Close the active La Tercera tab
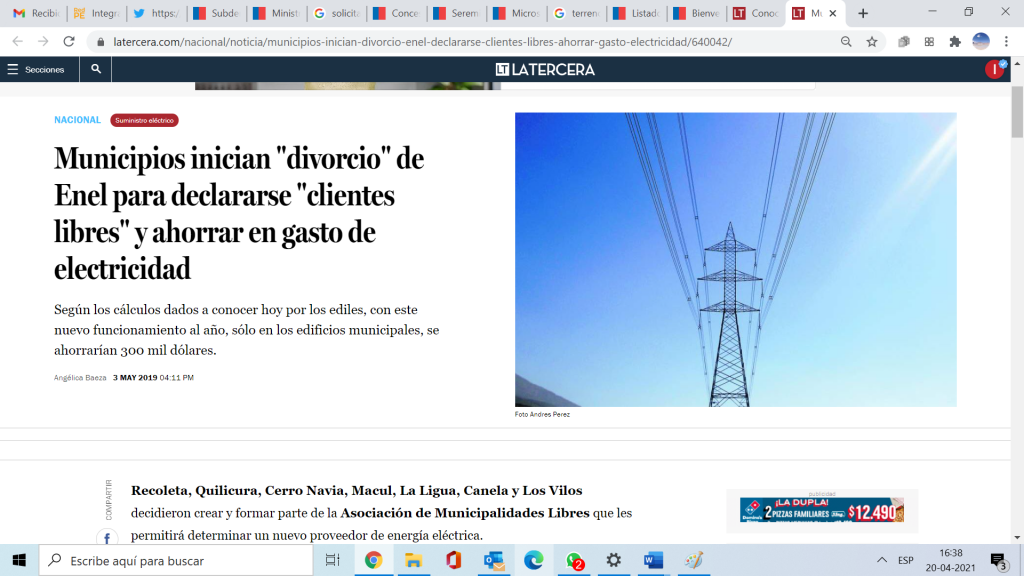This screenshot has width=1024, height=576. (833, 13)
